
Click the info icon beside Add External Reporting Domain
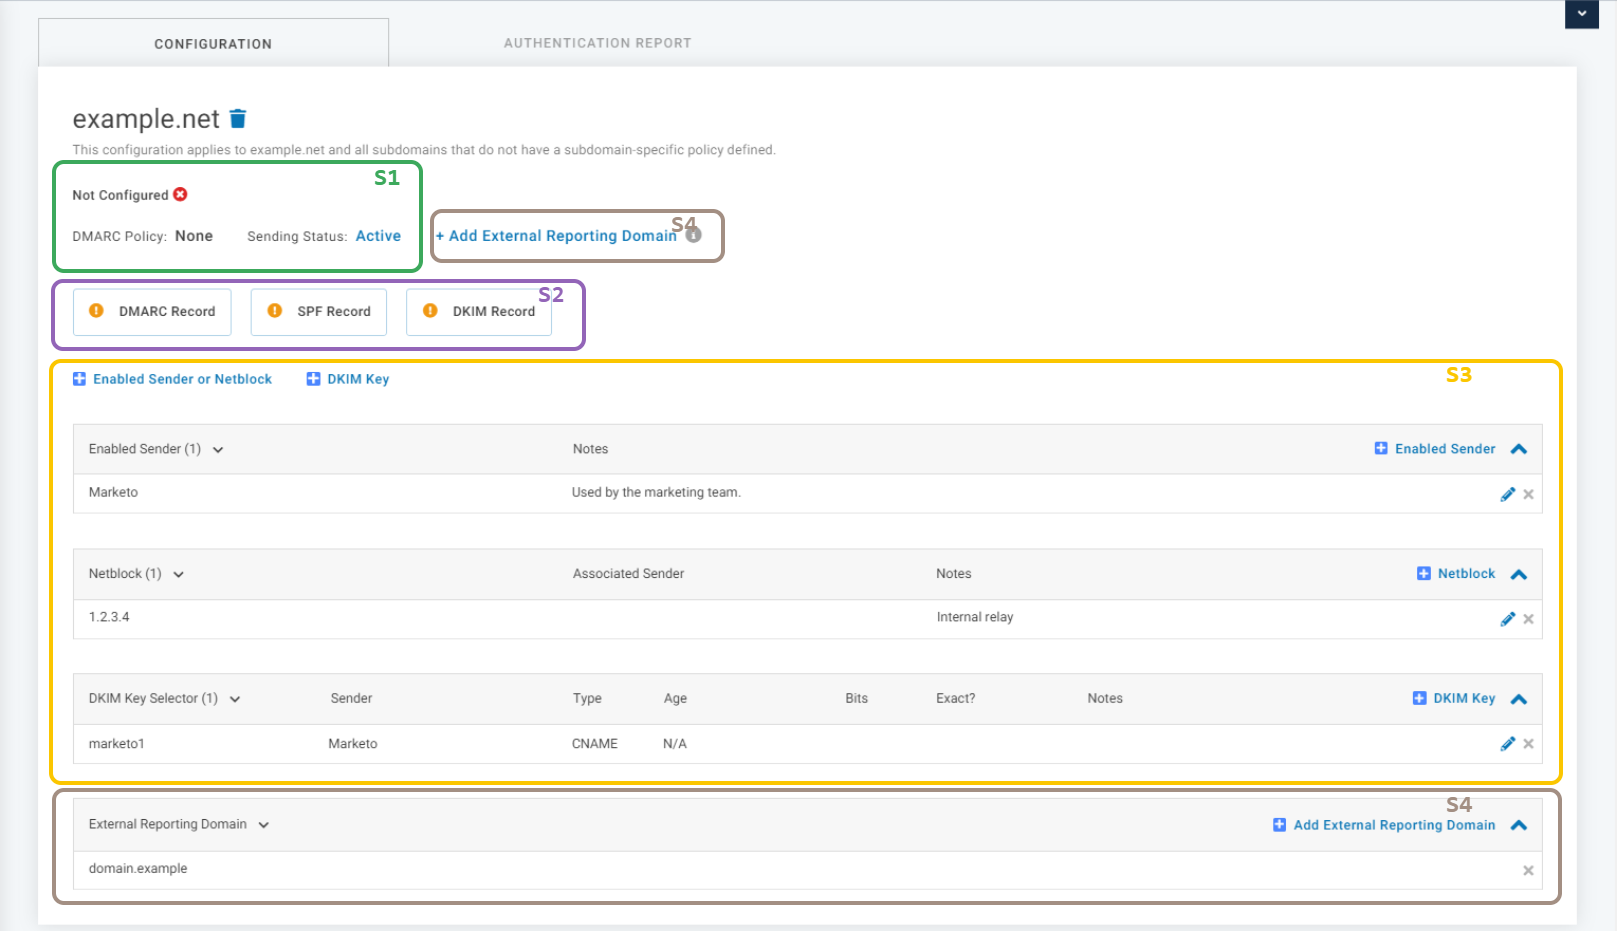[x=694, y=235]
